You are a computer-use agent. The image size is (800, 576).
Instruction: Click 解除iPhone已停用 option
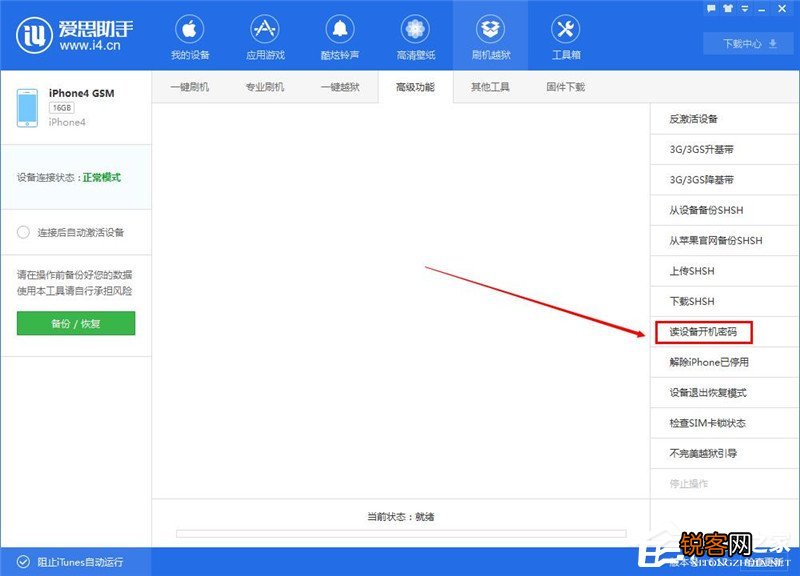tap(724, 362)
